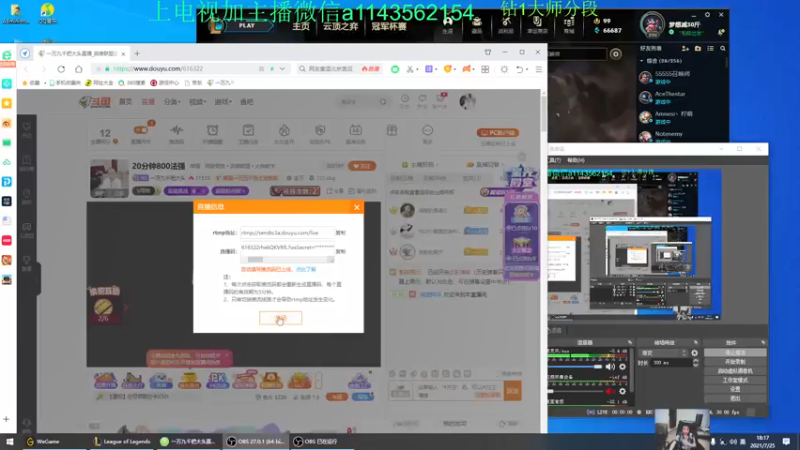Open the Douyu 首页 nav item

tap(126, 102)
